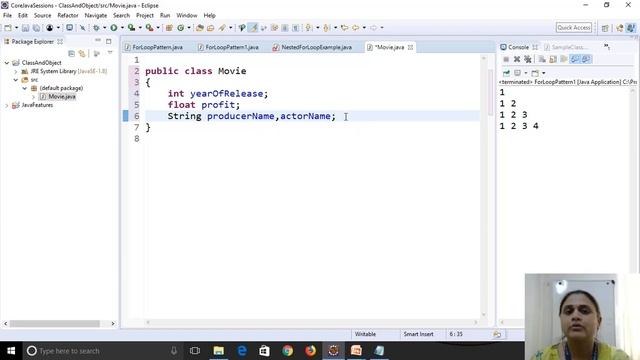Switch to the SampleClass tab beside Console

coord(566,47)
